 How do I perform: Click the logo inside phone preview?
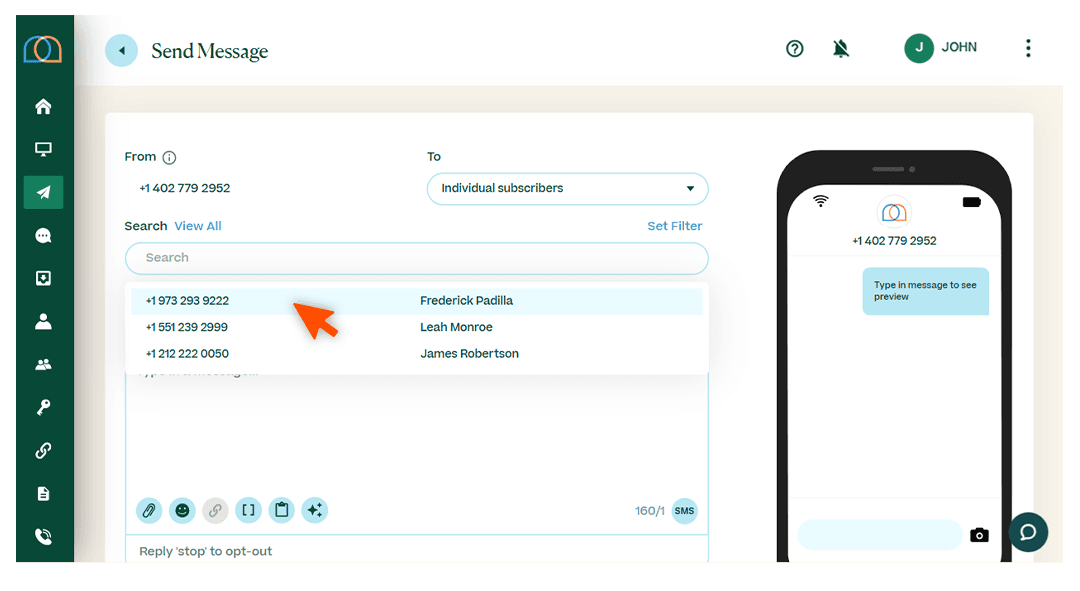coord(894,213)
